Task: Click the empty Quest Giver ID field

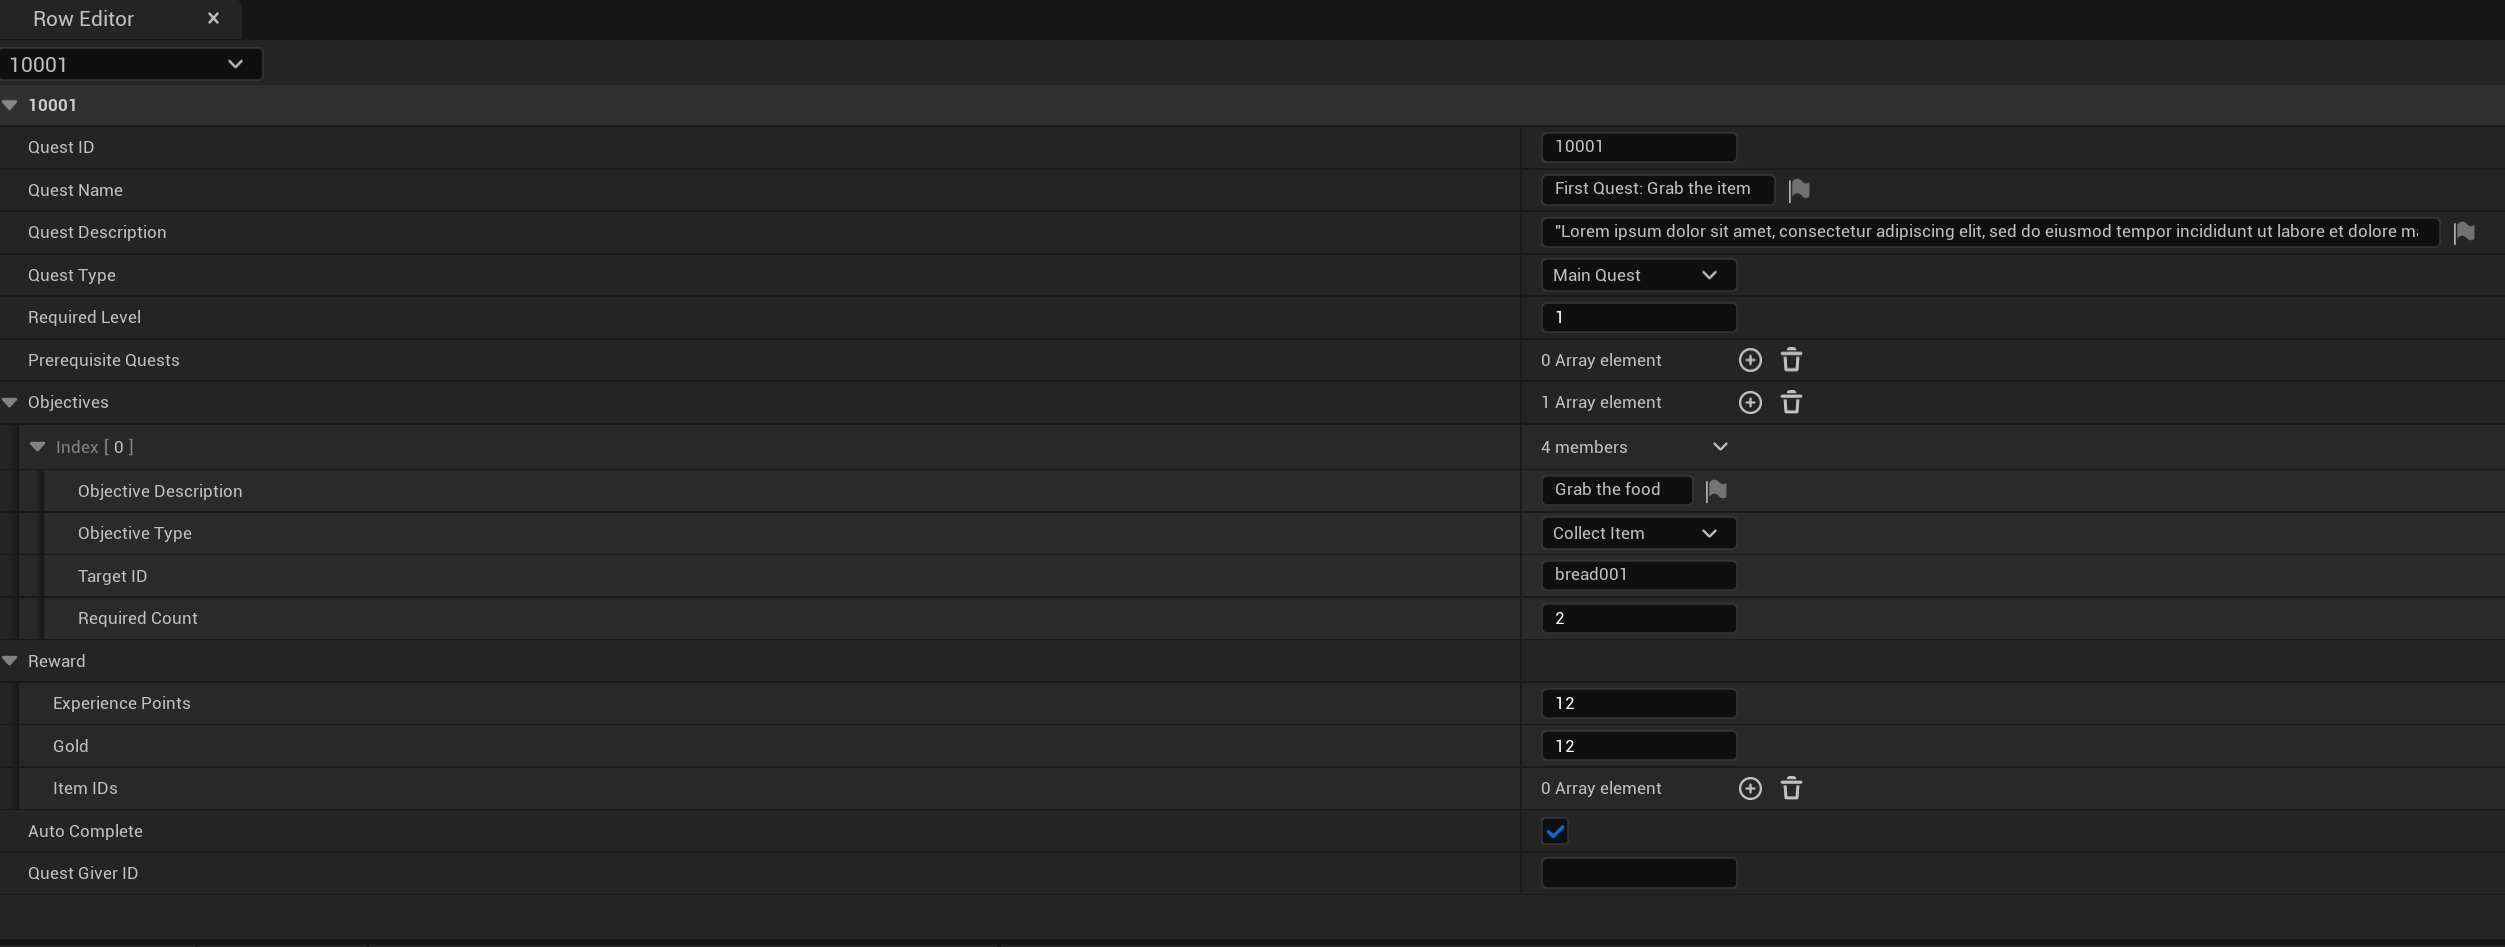Action: [x=1638, y=873]
